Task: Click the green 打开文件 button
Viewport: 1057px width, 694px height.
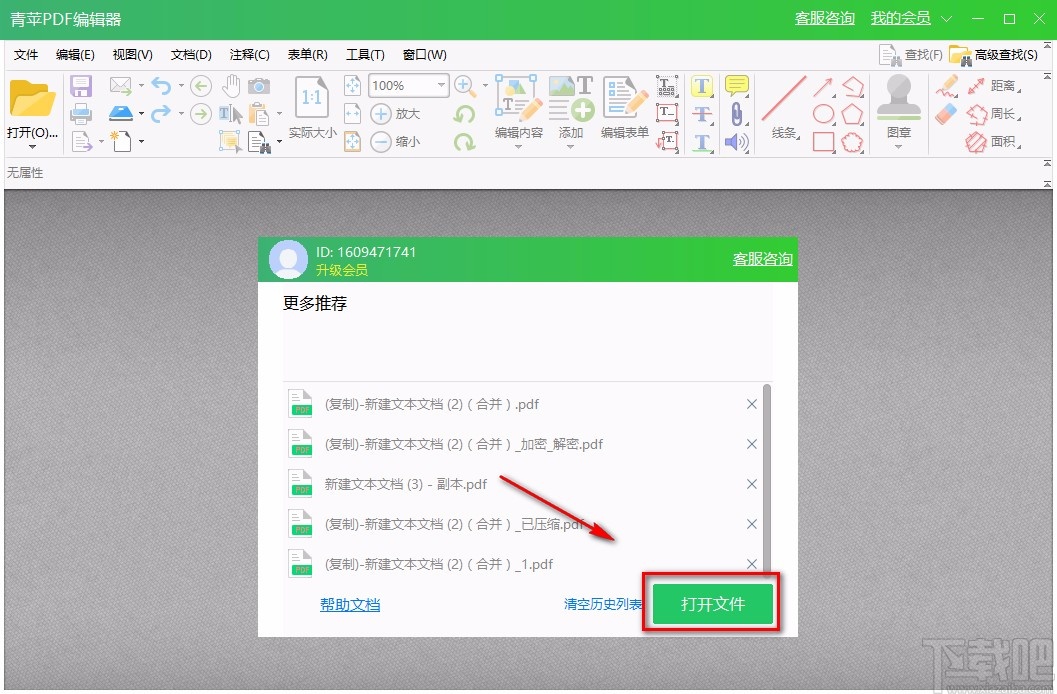Action: tap(712, 604)
